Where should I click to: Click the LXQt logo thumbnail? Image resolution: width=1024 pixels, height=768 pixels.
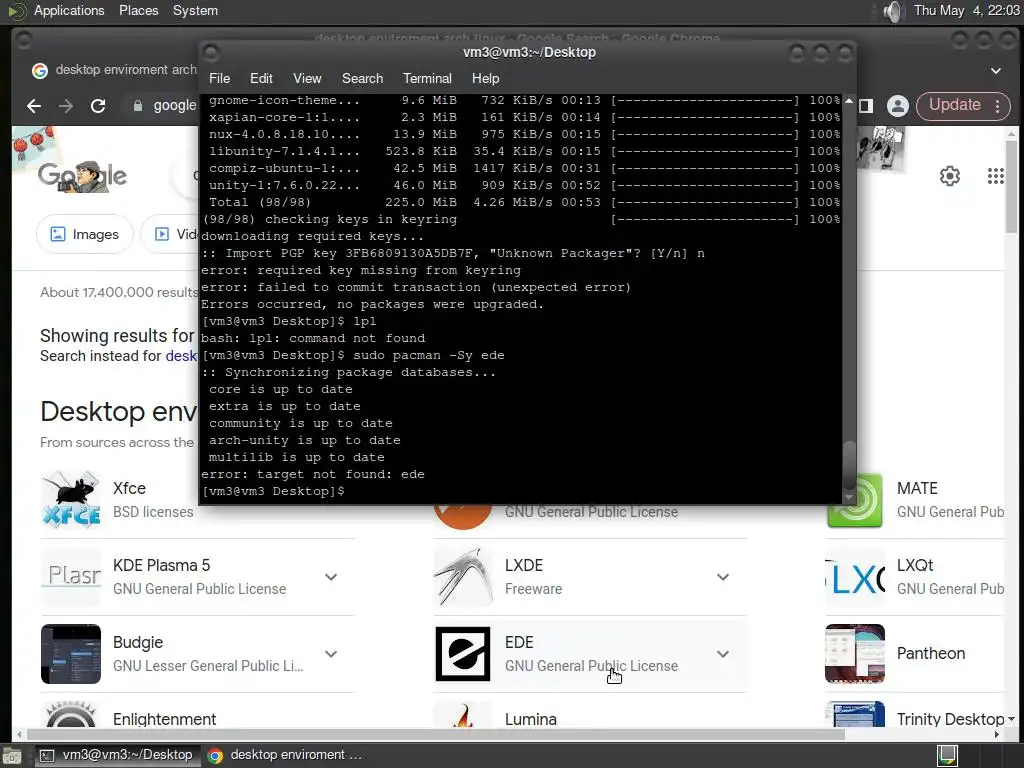pos(854,577)
